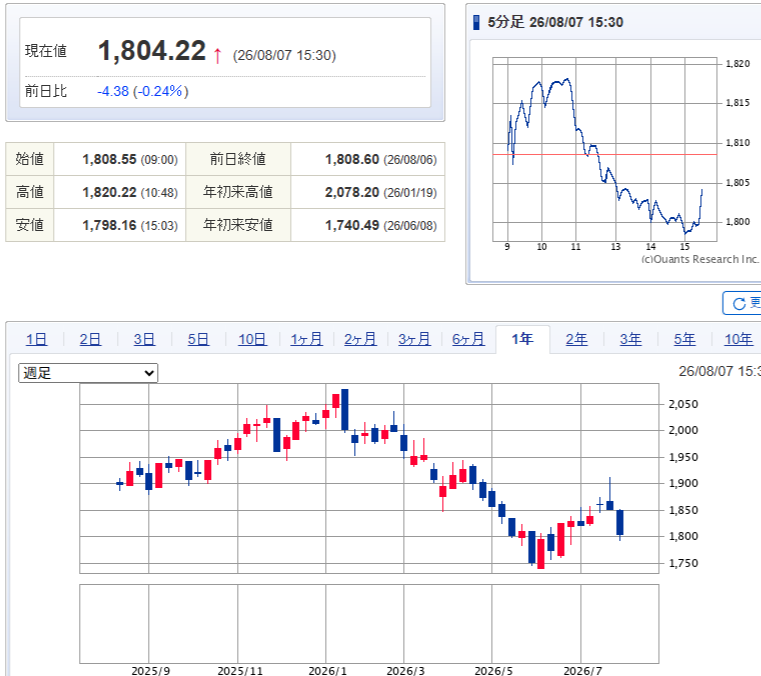This screenshot has height=676, width=761.
Task: Click year-to-date low 1,740.49
Action: (352, 225)
